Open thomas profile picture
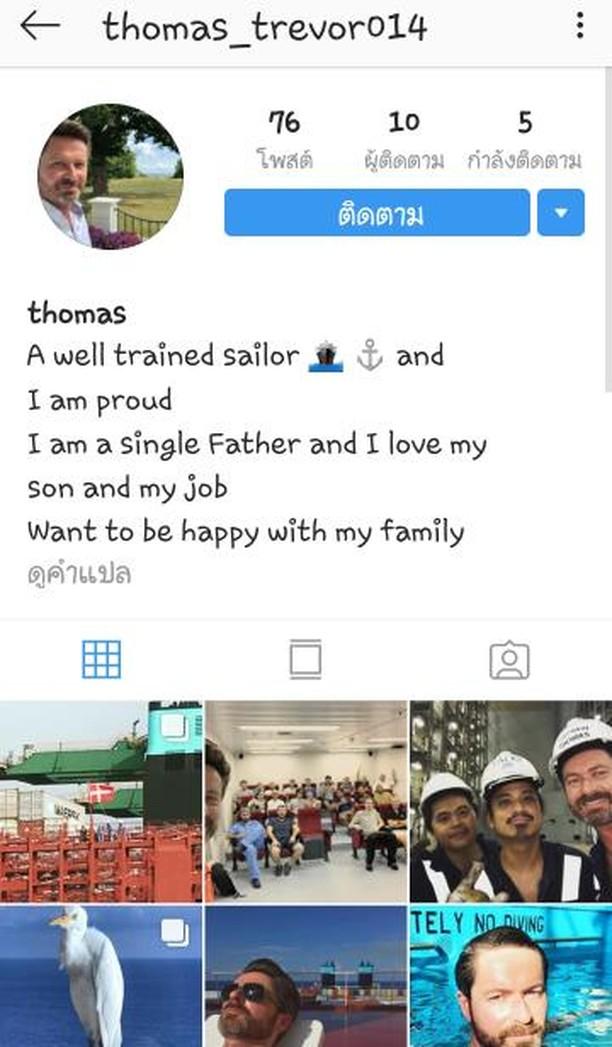Screen dimensions: 612x1047 (110, 176)
